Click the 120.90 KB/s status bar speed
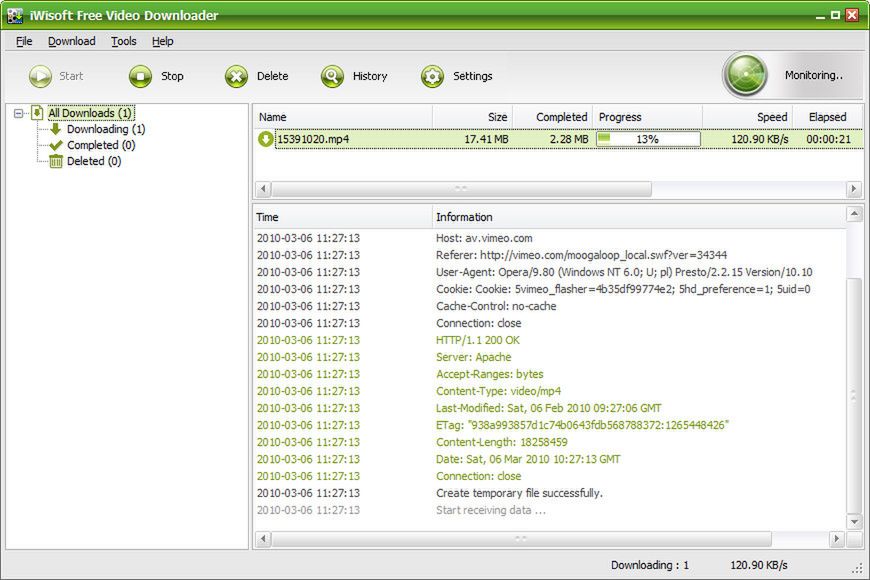Viewport: 870px width, 580px height. [758, 565]
